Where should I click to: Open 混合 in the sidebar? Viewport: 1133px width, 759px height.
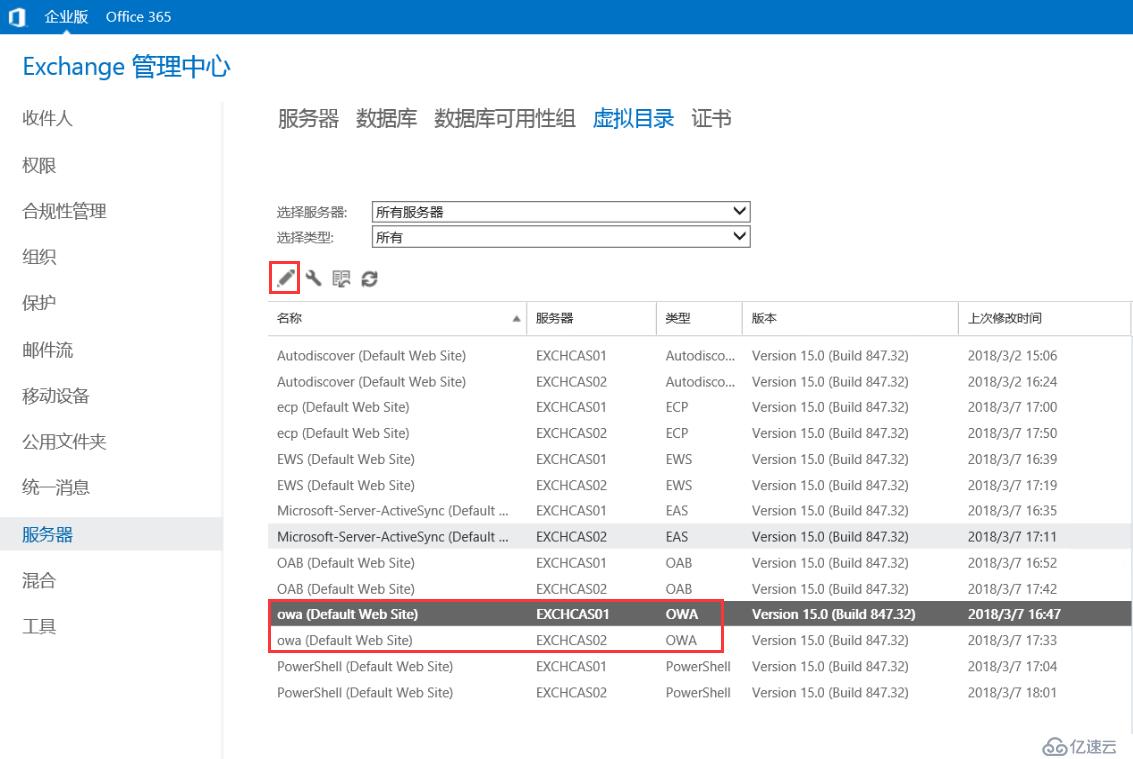(x=39, y=580)
